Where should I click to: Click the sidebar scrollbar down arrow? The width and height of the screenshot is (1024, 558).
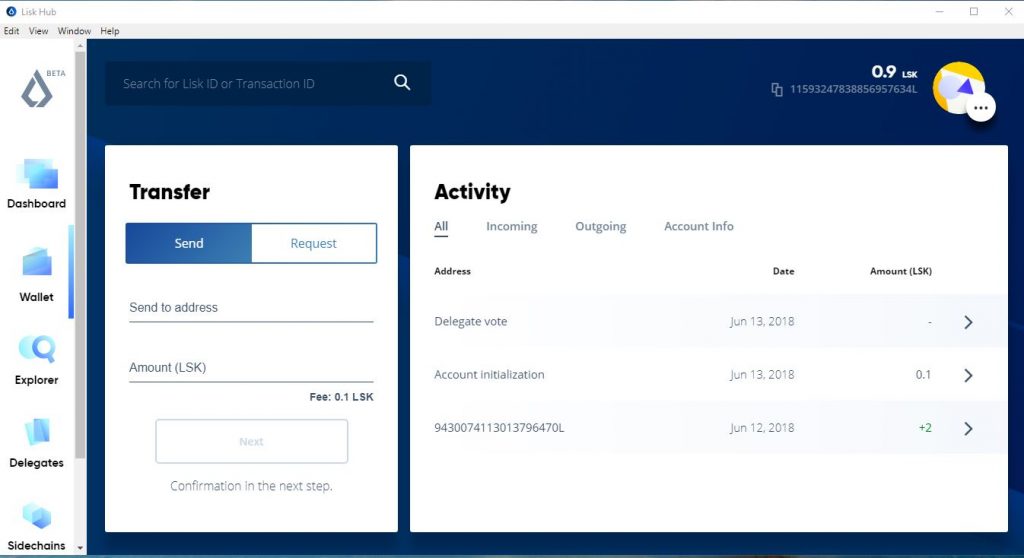pyautogui.click(x=80, y=548)
